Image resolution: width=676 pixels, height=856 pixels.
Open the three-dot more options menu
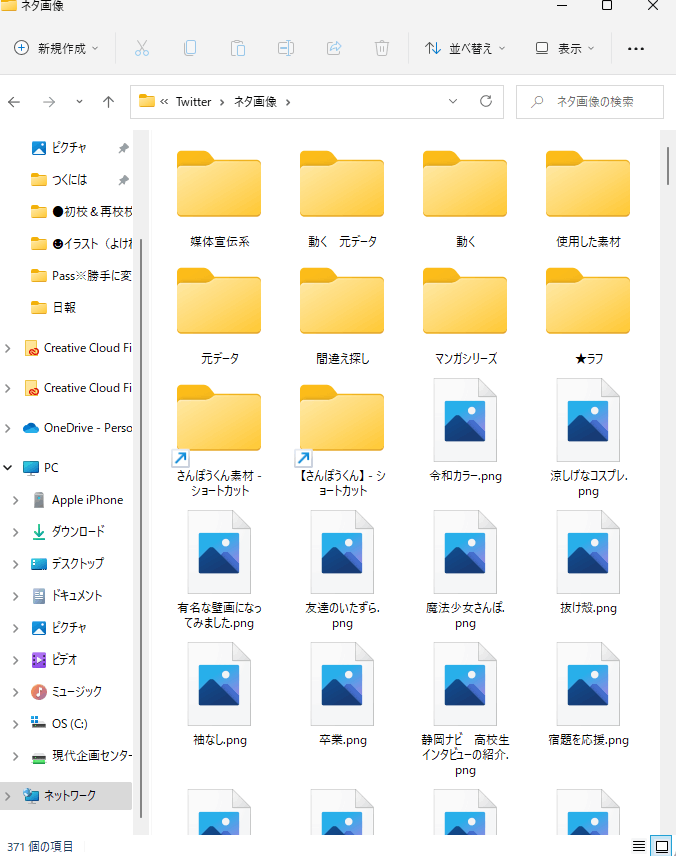636,49
